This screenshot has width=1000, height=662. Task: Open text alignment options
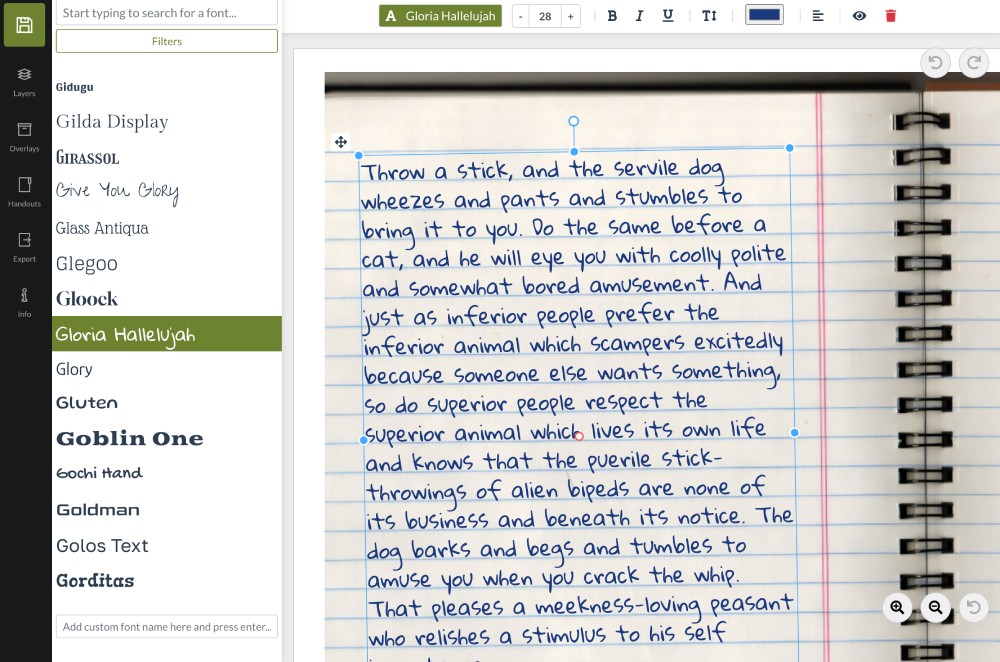(x=818, y=16)
